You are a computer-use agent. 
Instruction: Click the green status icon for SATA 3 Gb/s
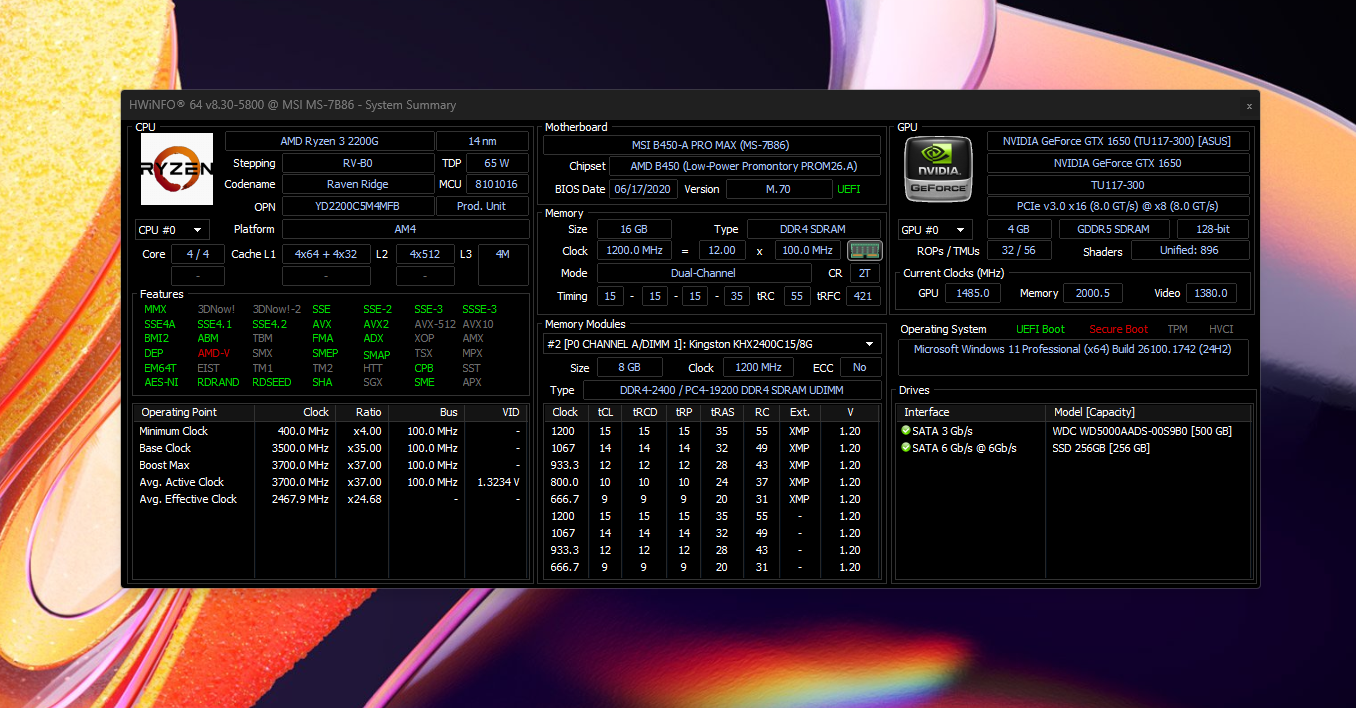click(906, 431)
